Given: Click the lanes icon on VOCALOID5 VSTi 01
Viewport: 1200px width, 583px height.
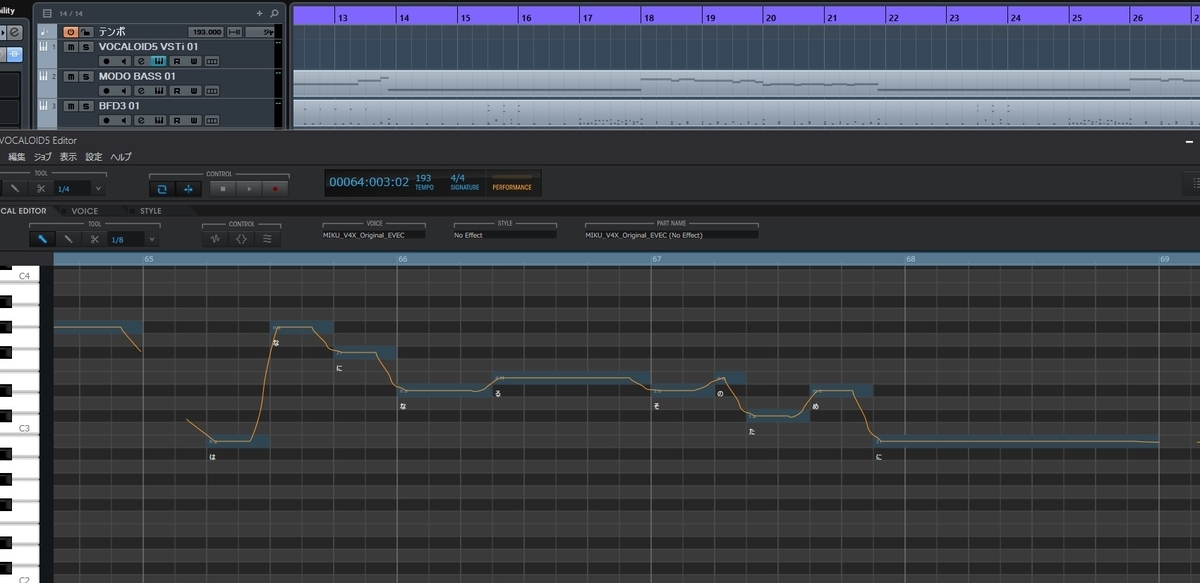Looking at the screenshot, I should coord(212,61).
